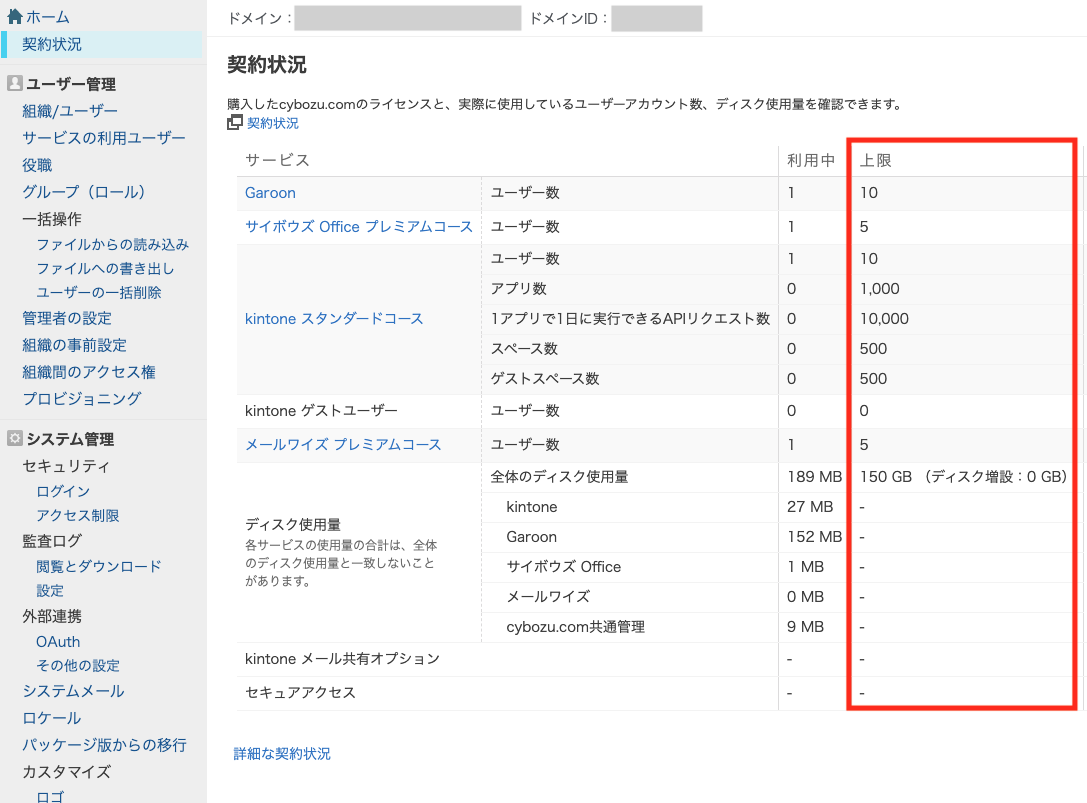Click the home icon in sidebar

(x=14, y=17)
